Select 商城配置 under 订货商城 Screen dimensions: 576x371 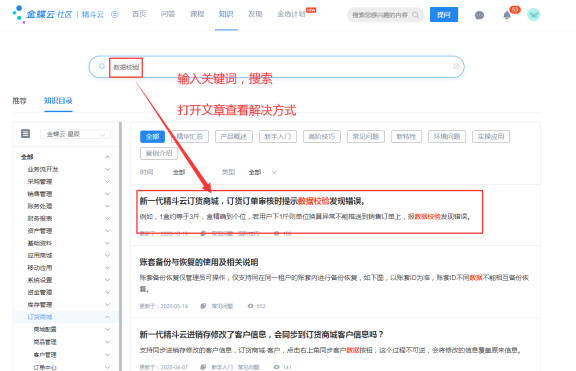(x=45, y=329)
